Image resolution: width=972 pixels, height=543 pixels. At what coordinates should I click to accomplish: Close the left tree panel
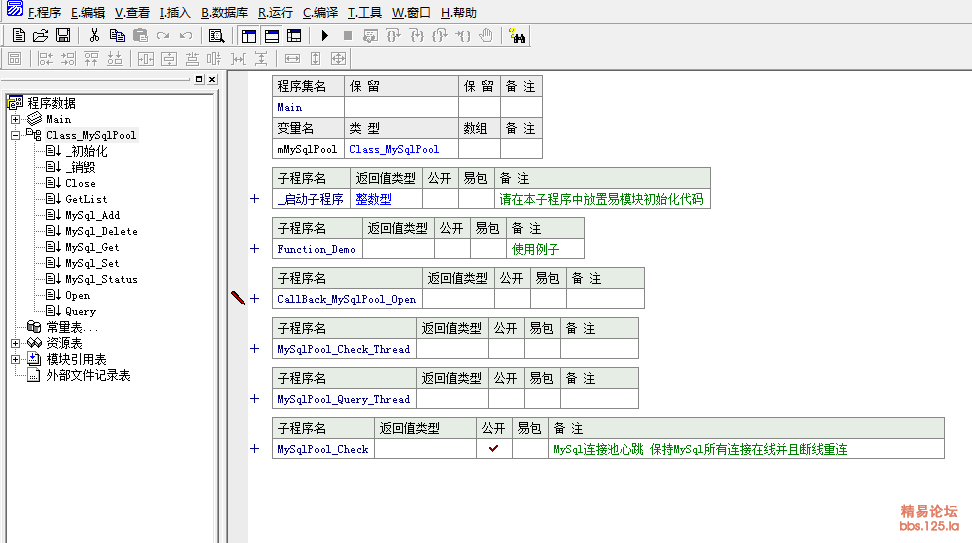[211, 79]
